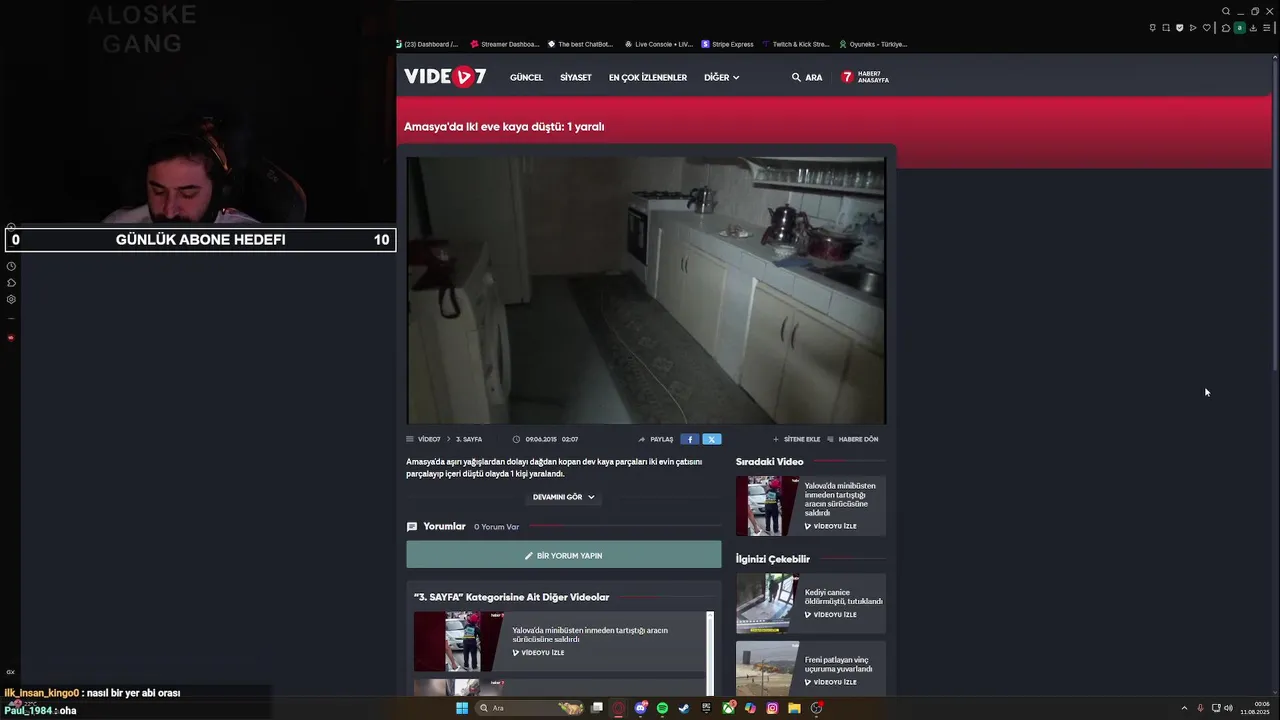Share video on Facebook icon

[x=689, y=439]
